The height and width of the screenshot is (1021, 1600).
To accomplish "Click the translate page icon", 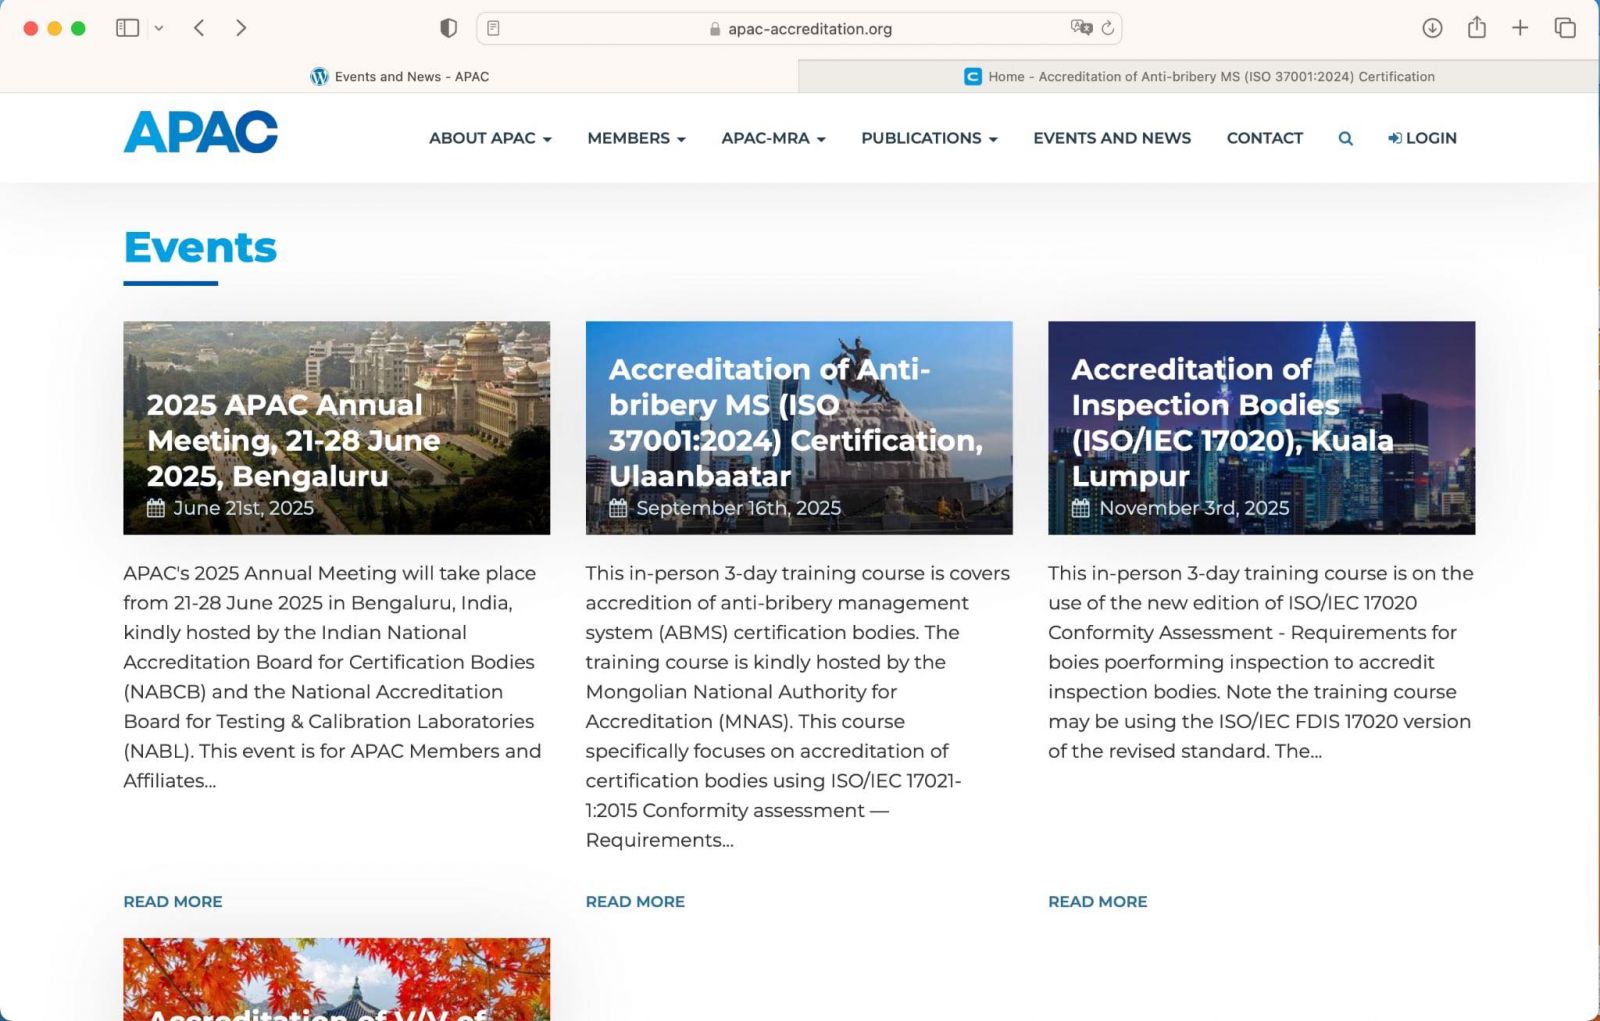I will [x=1080, y=28].
